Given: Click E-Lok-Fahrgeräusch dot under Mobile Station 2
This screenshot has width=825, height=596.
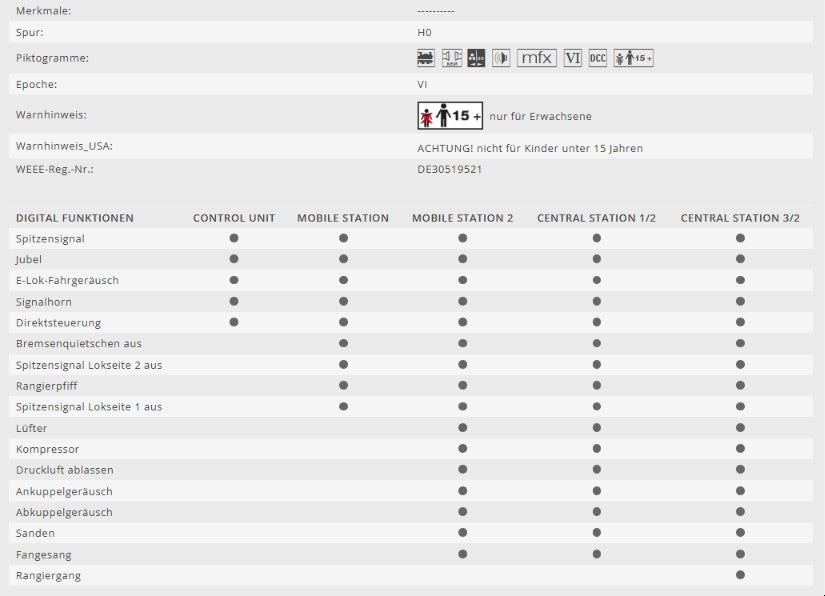Looking at the screenshot, I should click(462, 280).
